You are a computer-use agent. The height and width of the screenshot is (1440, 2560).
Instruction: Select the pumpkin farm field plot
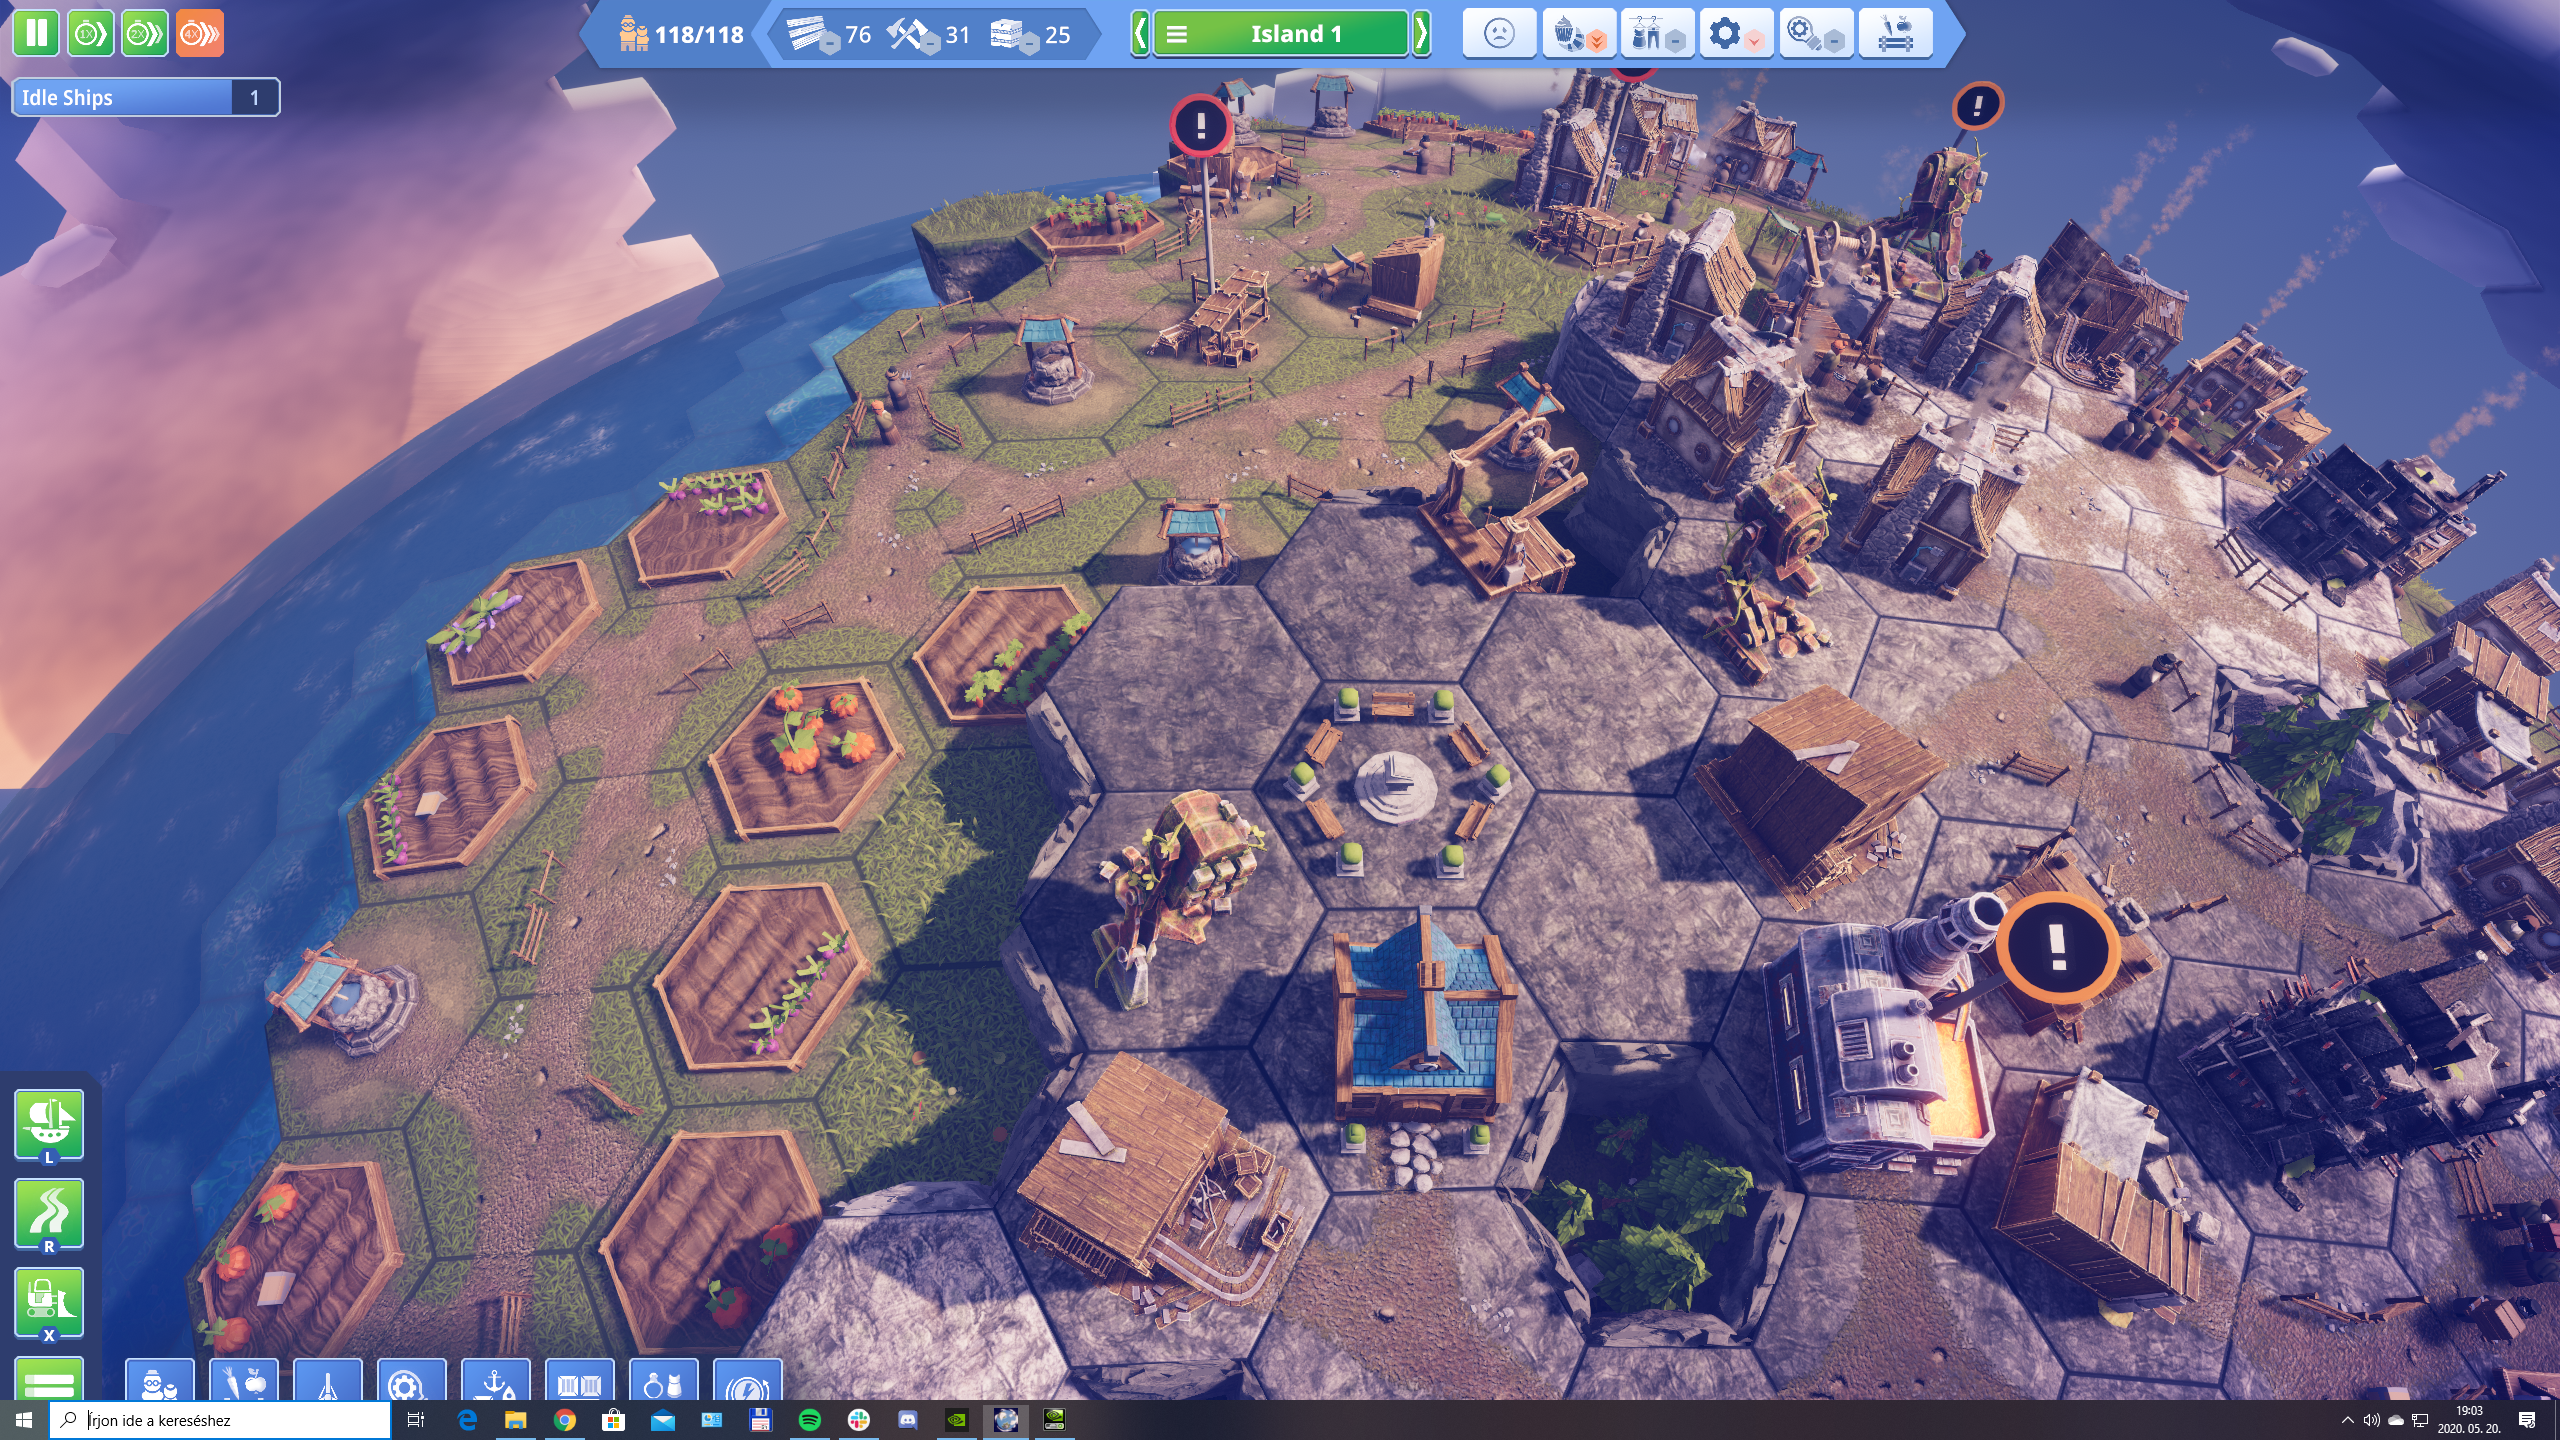(x=808, y=755)
